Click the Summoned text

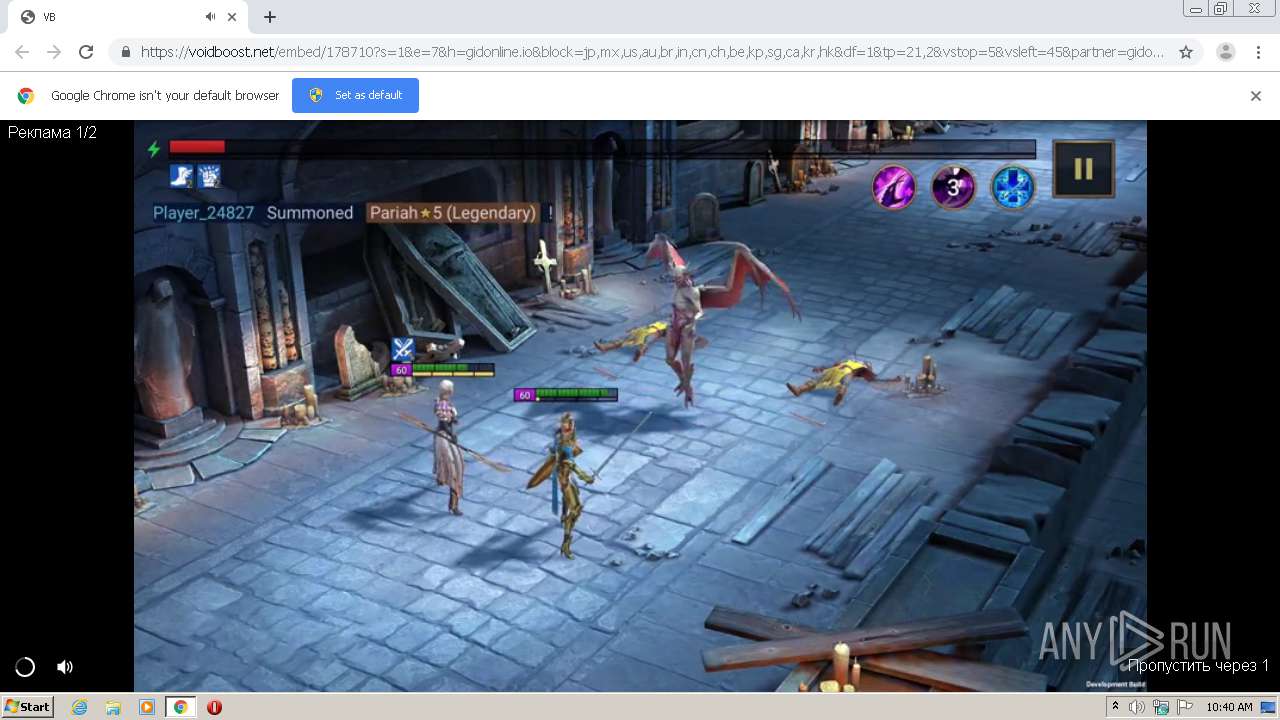pos(310,213)
